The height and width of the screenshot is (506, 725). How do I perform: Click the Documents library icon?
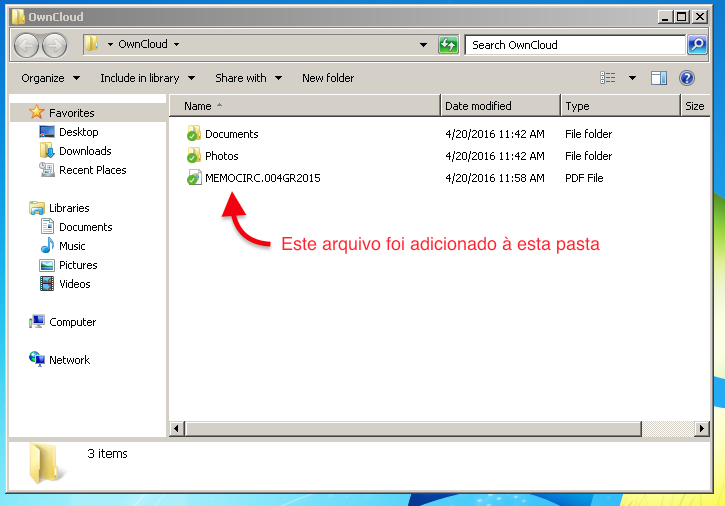pos(47,227)
